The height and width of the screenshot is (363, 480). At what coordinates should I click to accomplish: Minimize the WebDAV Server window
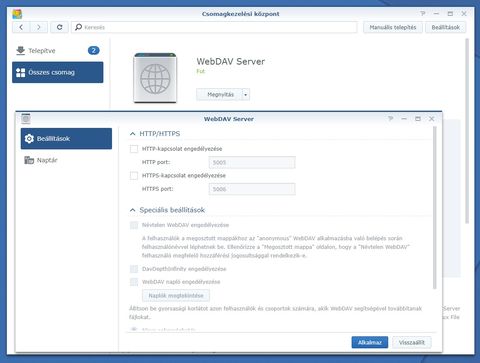404,119
